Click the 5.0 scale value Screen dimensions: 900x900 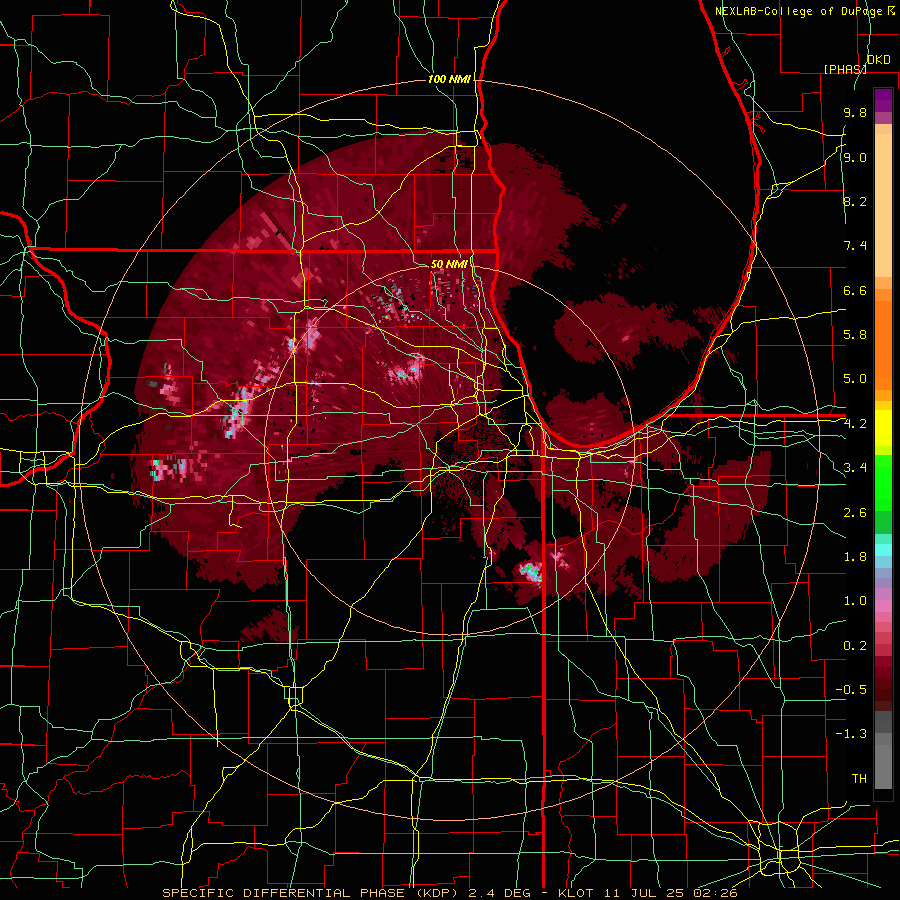point(855,379)
